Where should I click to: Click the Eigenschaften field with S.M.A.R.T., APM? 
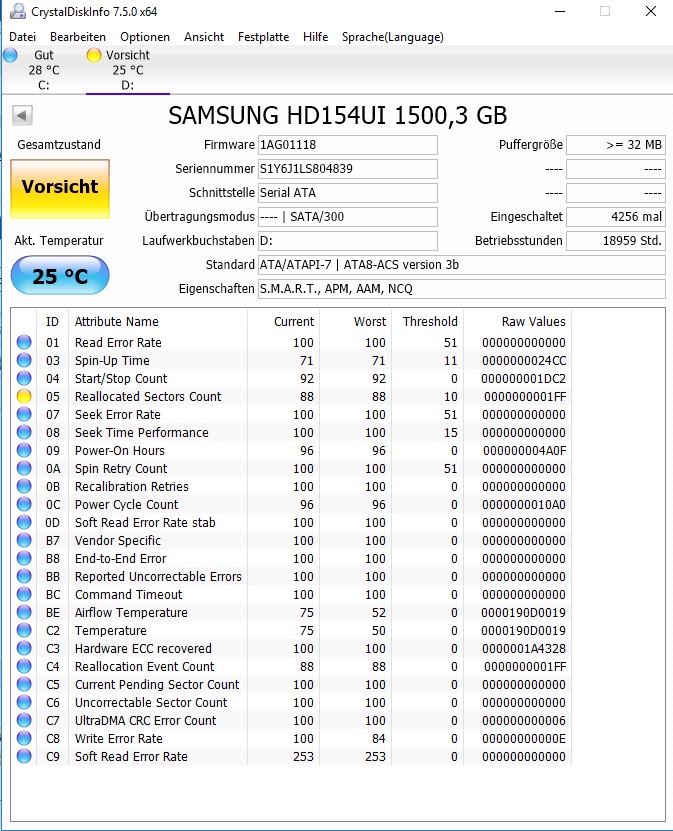tap(462, 288)
